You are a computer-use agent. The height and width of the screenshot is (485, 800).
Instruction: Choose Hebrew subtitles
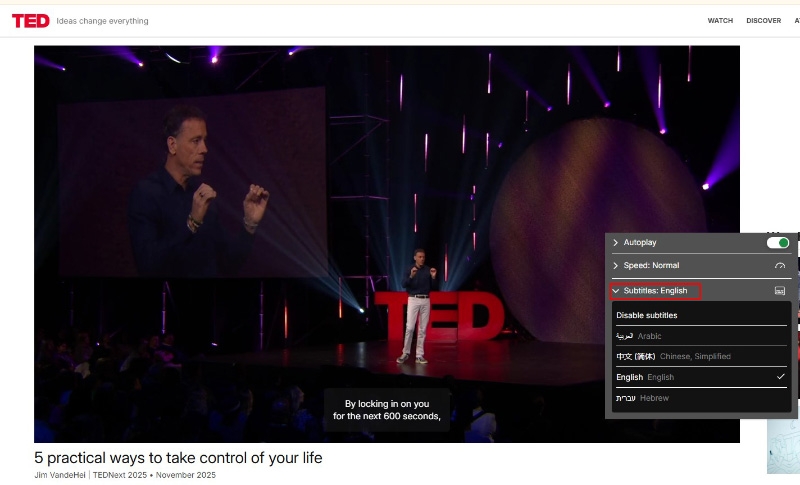(x=701, y=398)
